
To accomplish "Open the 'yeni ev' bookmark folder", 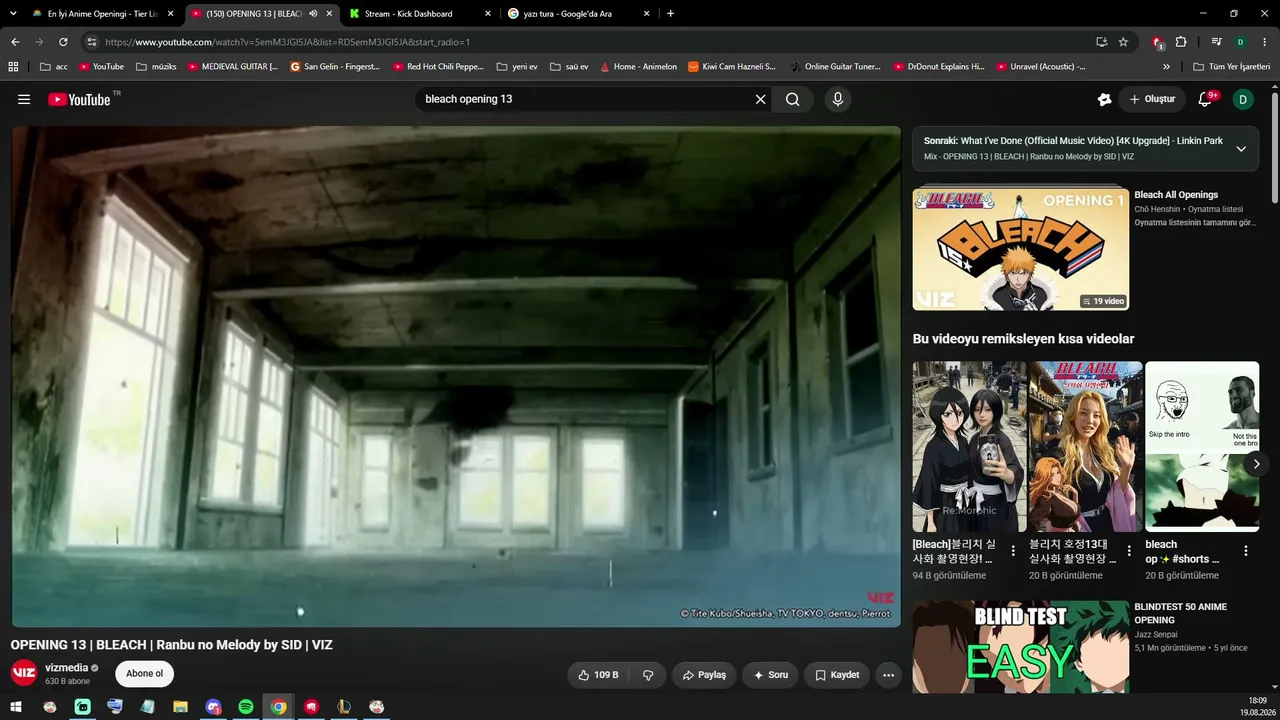I will (517, 67).
